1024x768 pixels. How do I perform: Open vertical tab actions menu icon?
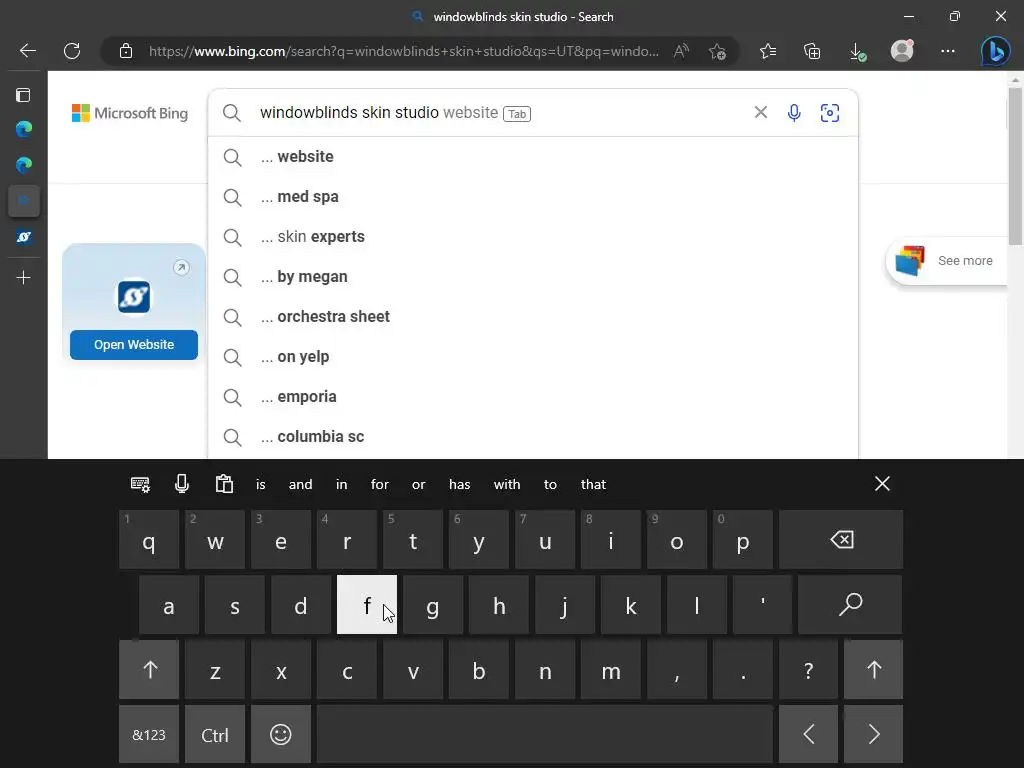[x=24, y=95]
